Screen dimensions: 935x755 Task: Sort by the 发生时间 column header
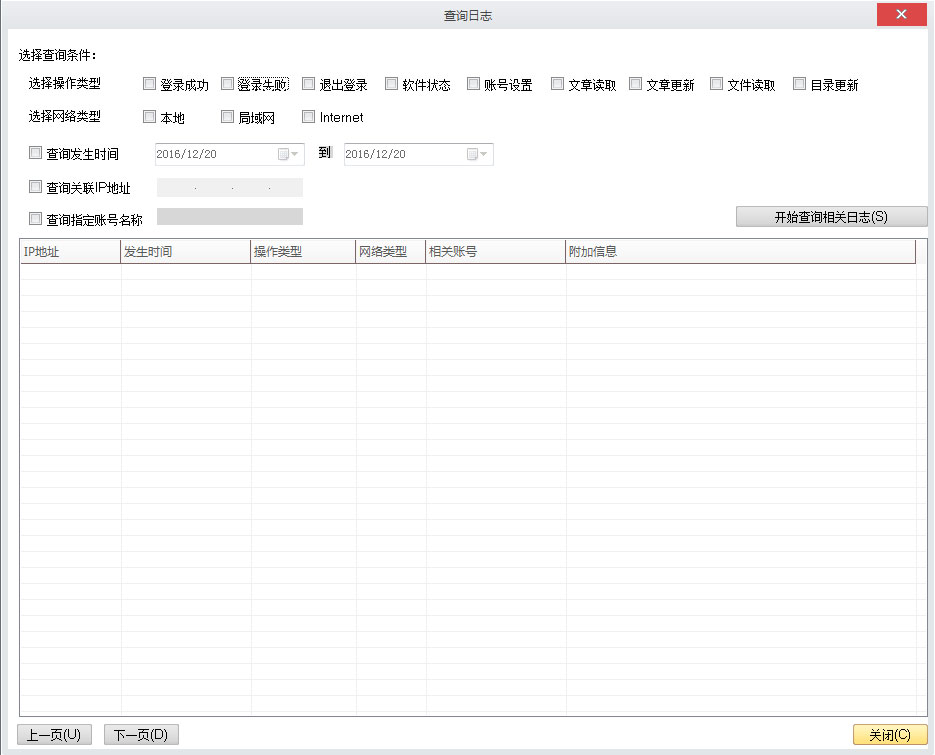pos(185,252)
